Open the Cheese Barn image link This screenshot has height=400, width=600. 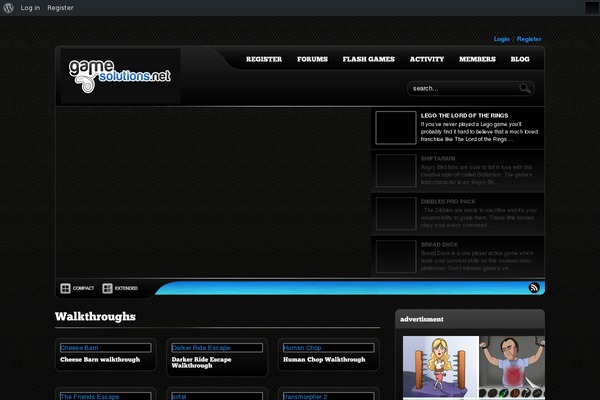click(x=106, y=348)
